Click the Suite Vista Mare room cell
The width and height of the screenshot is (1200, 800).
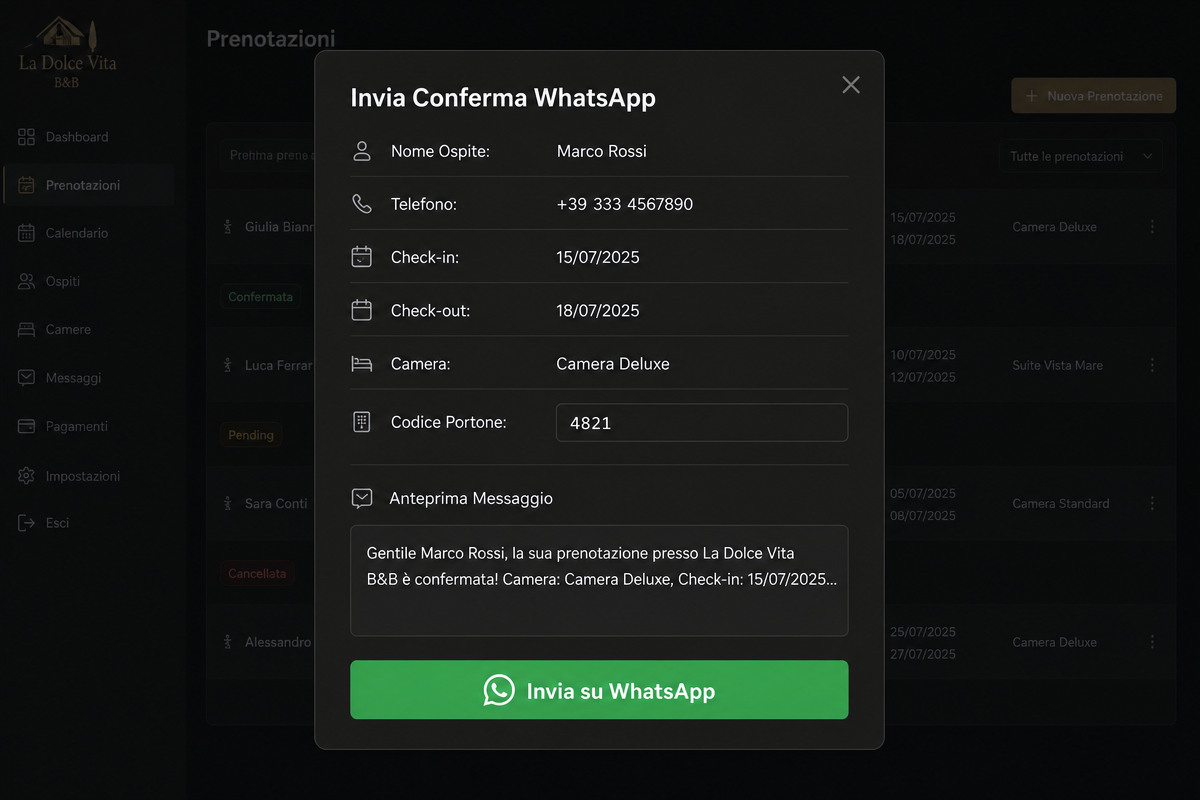(x=1057, y=365)
